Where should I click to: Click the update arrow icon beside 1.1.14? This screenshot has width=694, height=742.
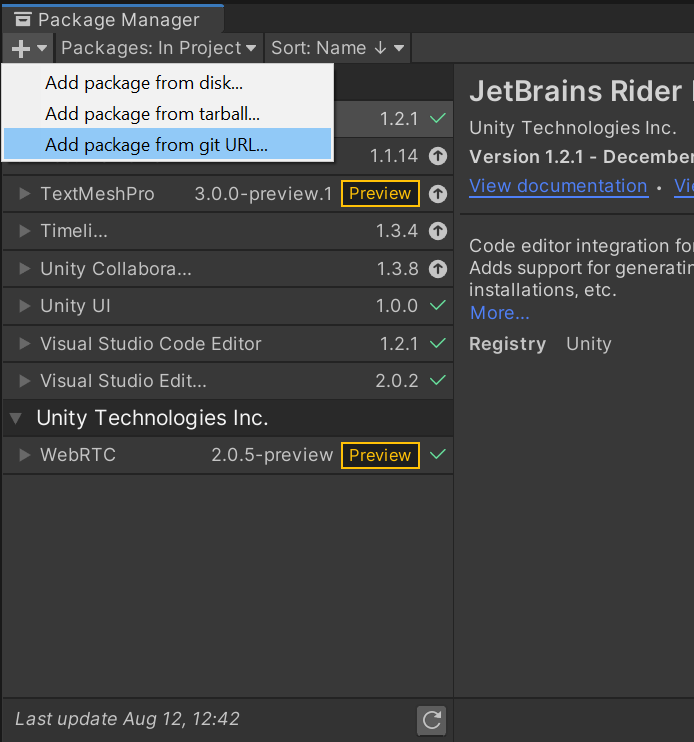pos(438,156)
